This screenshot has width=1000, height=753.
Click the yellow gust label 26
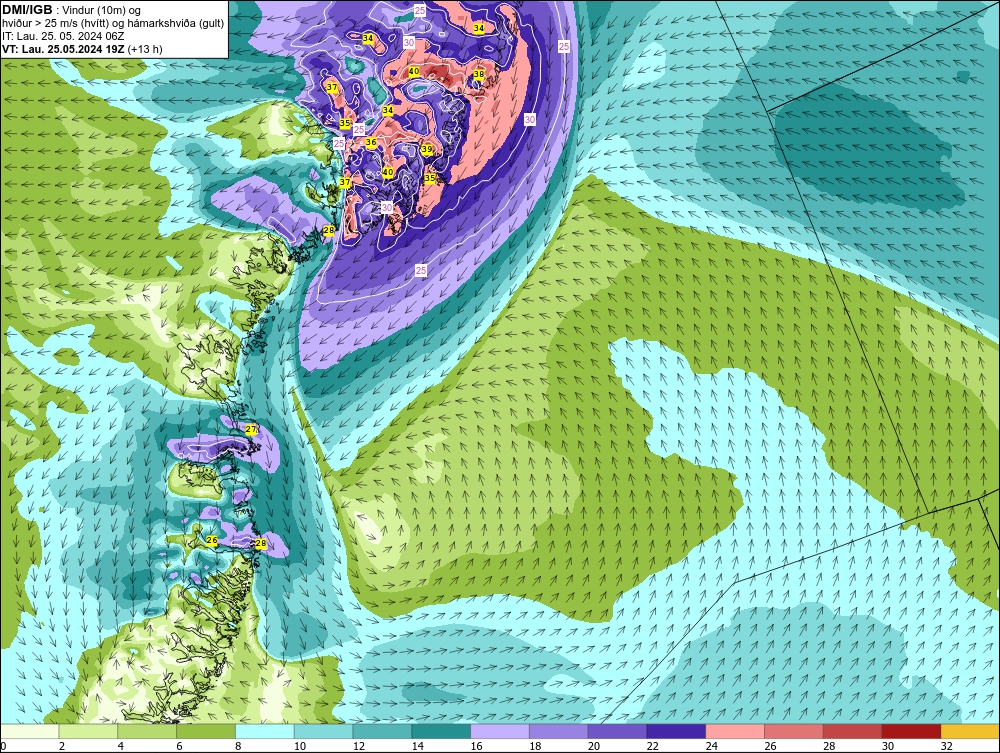point(212,541)
